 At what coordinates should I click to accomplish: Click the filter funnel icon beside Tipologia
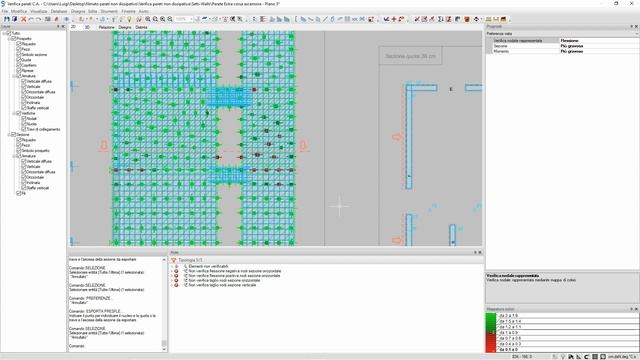[x=173, y=260]
